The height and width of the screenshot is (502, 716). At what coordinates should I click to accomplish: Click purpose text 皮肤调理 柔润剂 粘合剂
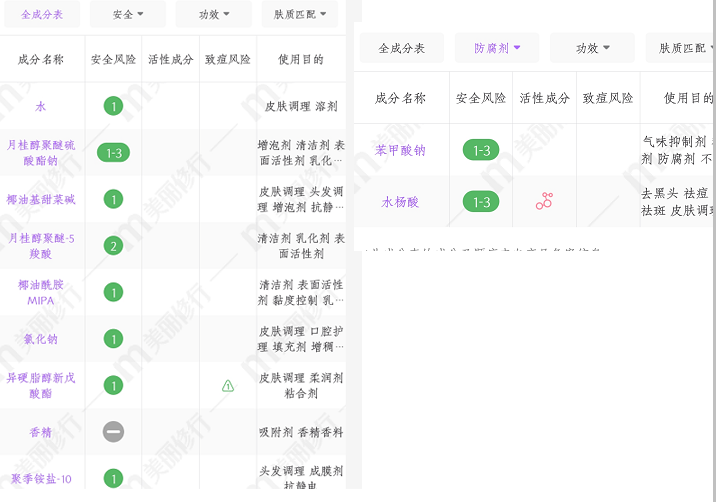point(301,386)
